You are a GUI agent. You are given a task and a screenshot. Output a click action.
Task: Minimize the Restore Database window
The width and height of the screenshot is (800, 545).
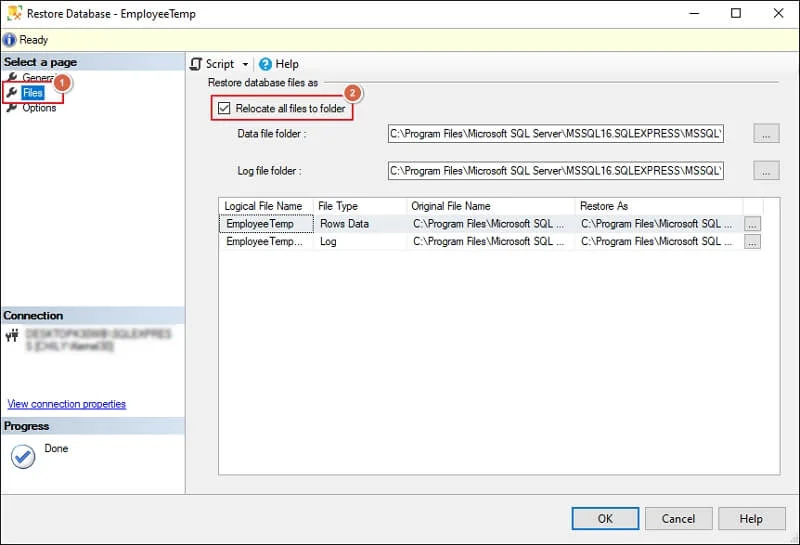point(694,13)
